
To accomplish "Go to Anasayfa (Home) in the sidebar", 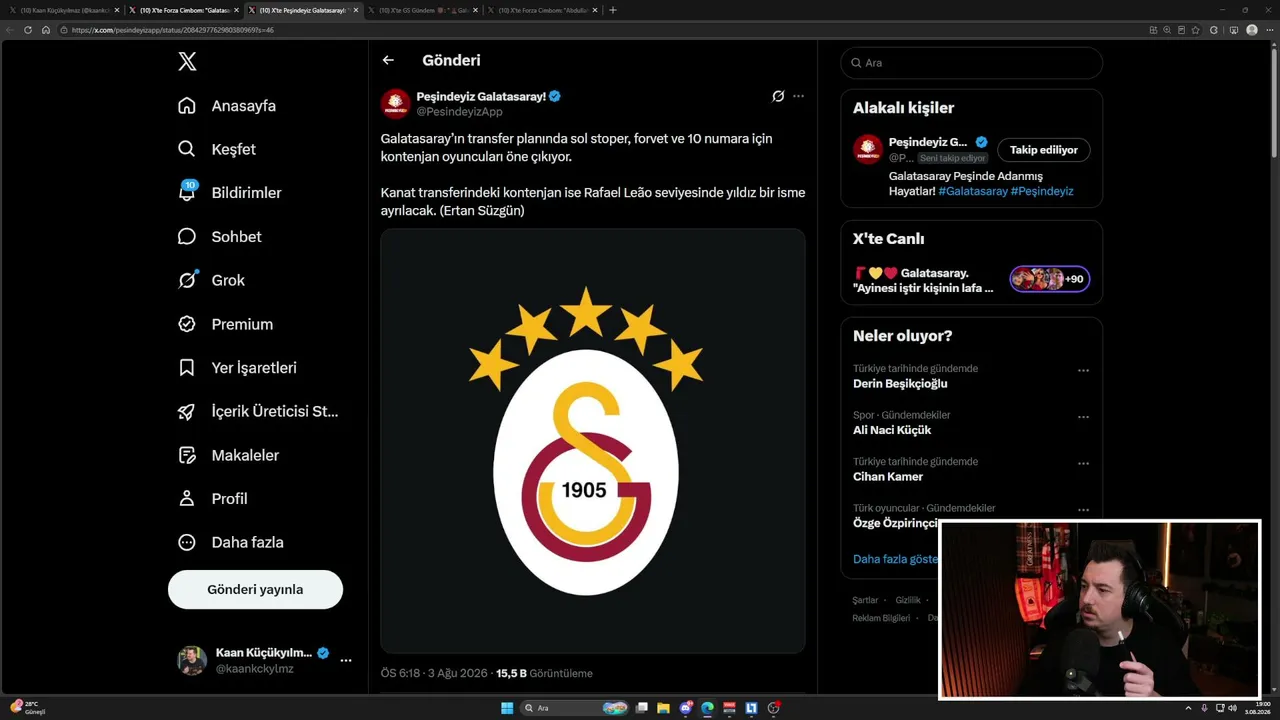I will (227, 106).
